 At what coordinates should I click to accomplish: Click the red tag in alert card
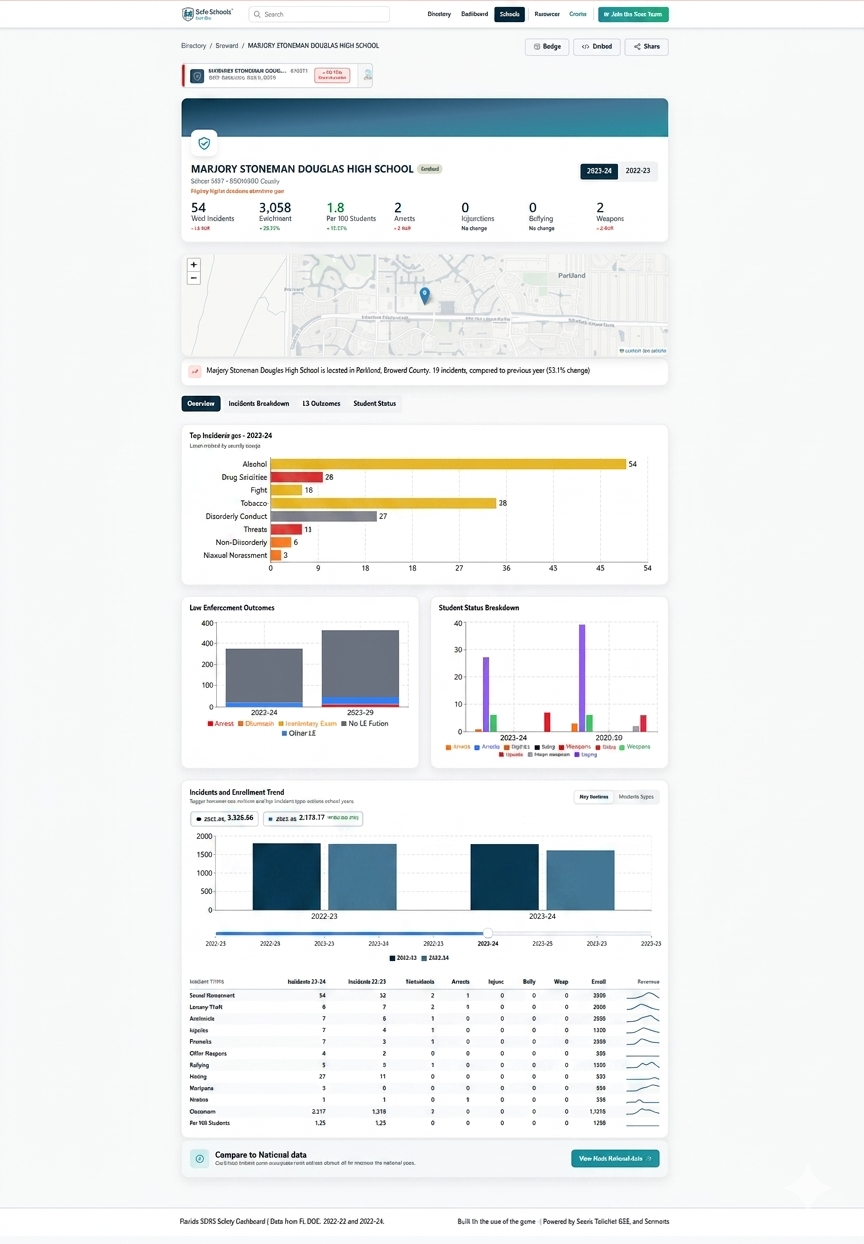pos(332,75)
